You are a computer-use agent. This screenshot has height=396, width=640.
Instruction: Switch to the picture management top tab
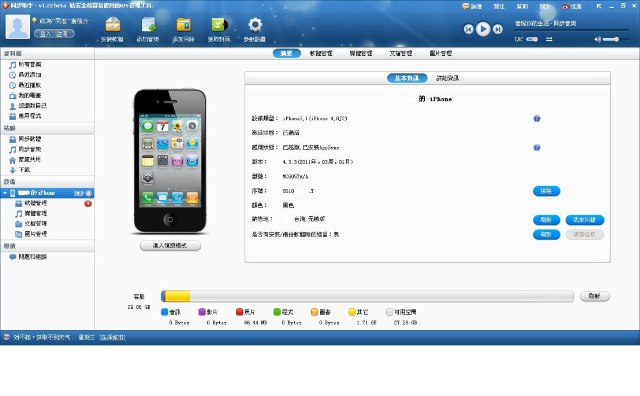click(x=440, y=53)
